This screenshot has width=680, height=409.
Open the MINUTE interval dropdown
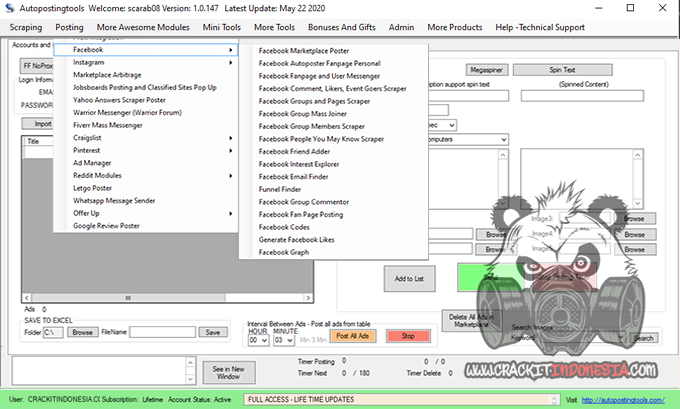point(283,340)
